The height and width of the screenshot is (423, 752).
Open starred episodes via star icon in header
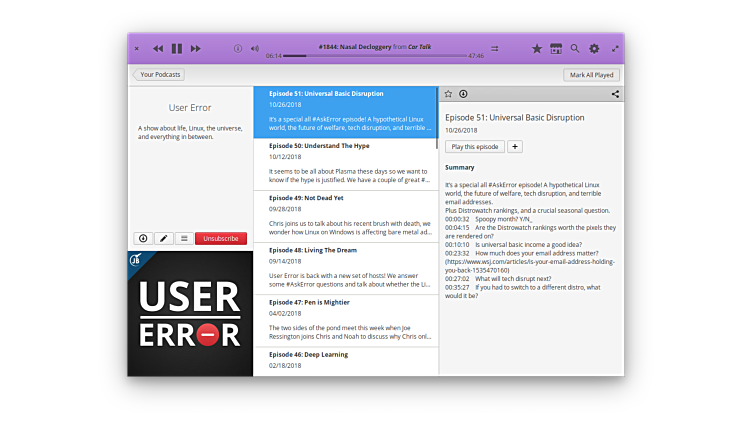point(537,48)
